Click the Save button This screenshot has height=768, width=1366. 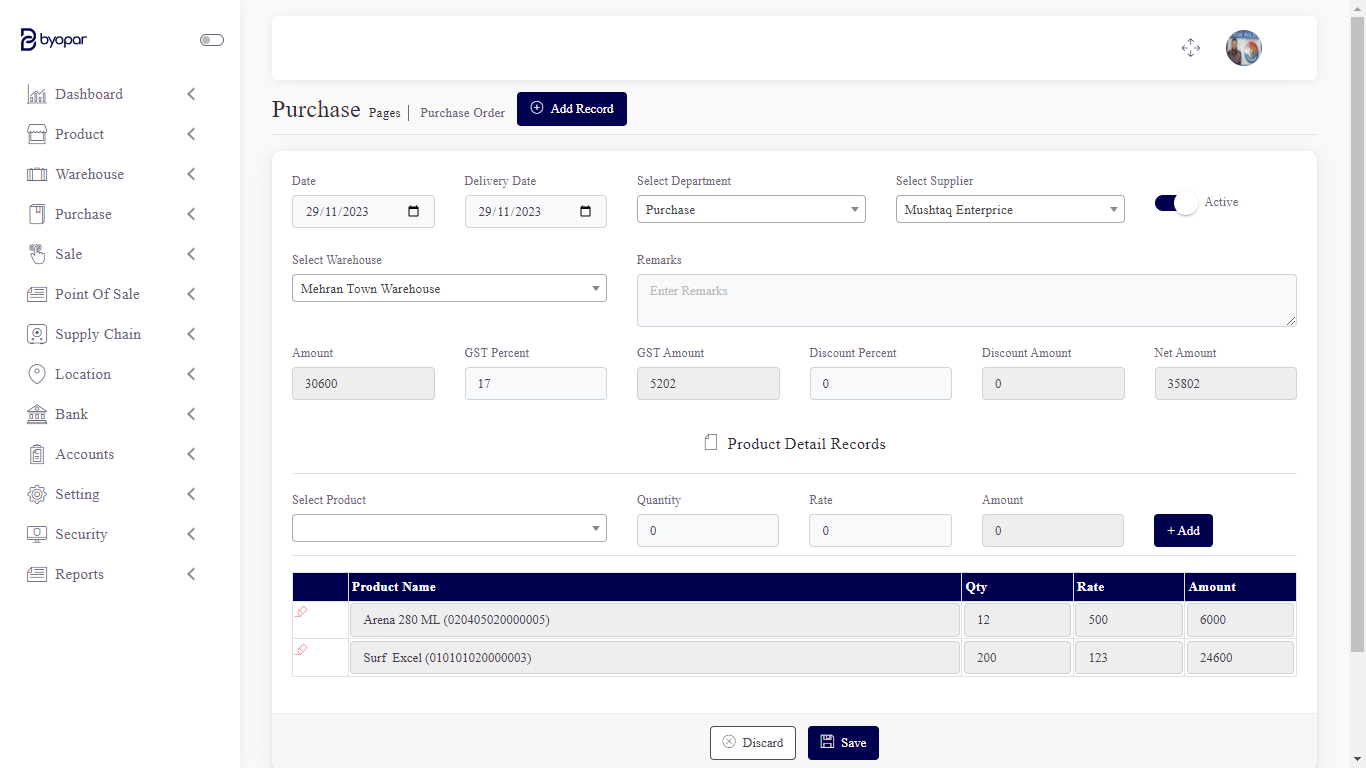click(x=843, y=743)
